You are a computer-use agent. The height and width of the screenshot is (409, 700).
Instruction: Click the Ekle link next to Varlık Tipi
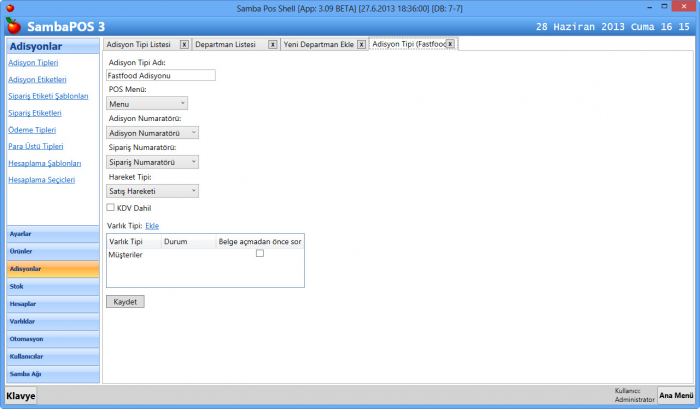point(152,226)
